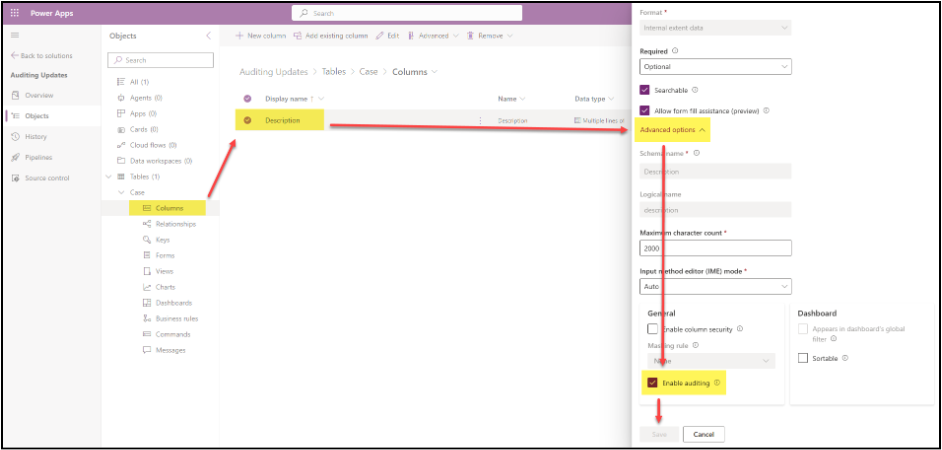
Task: Open Source control in the sidebar
Action: [x=15, y=178]
